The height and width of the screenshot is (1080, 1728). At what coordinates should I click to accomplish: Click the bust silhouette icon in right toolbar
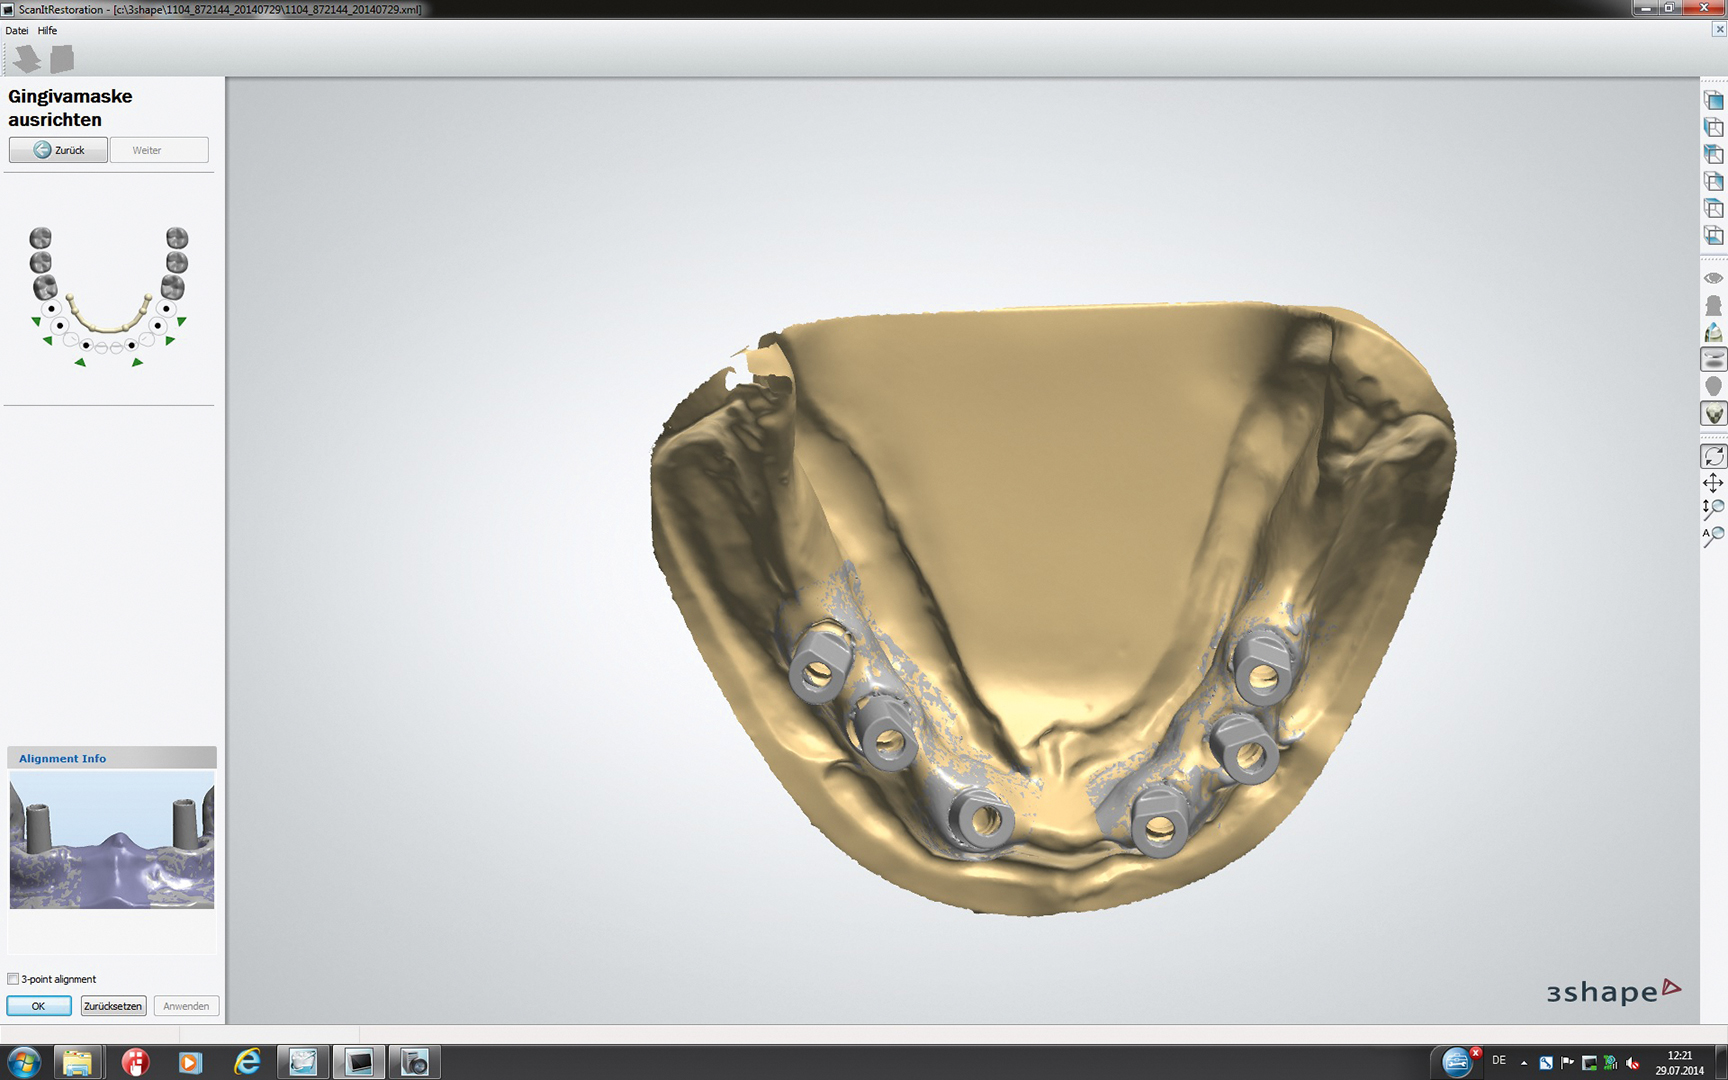point(1713,306)
